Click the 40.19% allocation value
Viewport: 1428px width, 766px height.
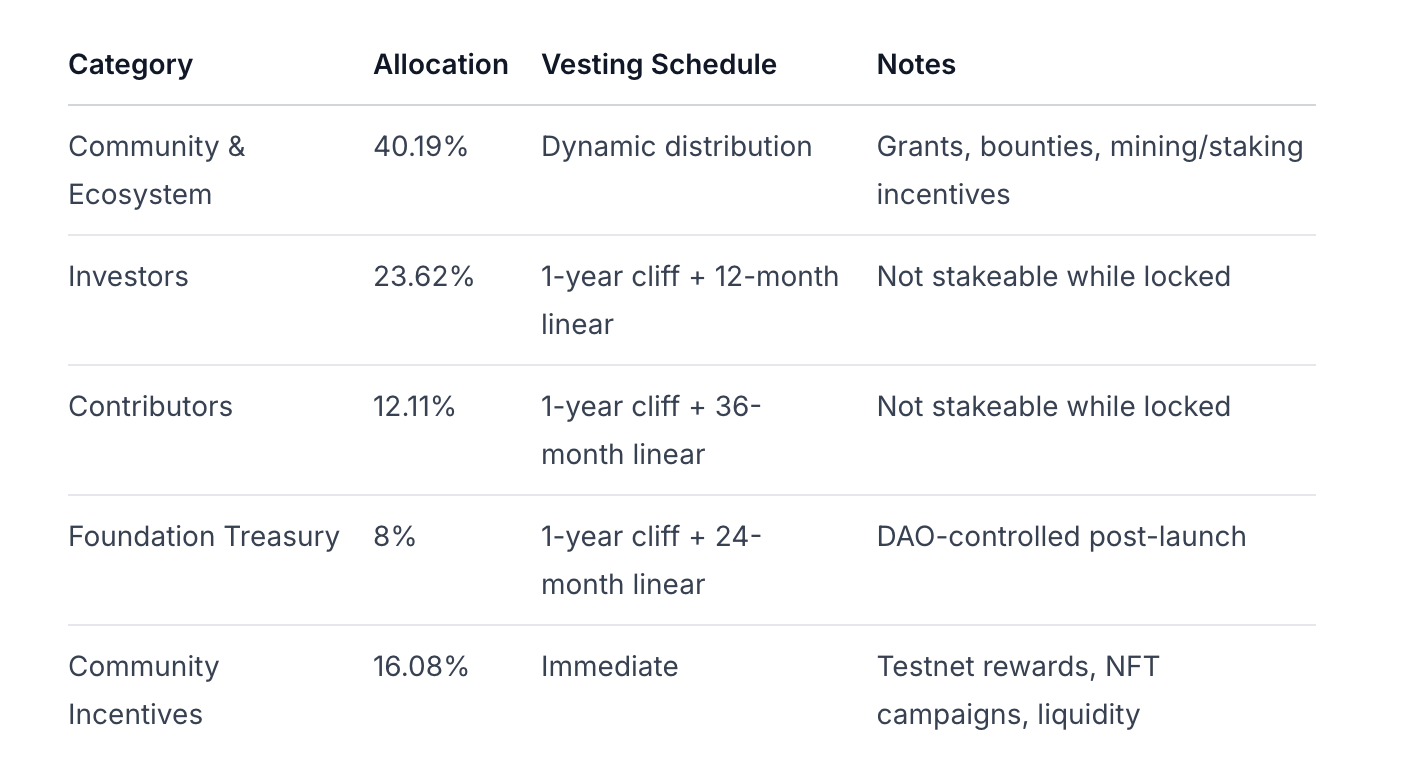coord(420,147)
